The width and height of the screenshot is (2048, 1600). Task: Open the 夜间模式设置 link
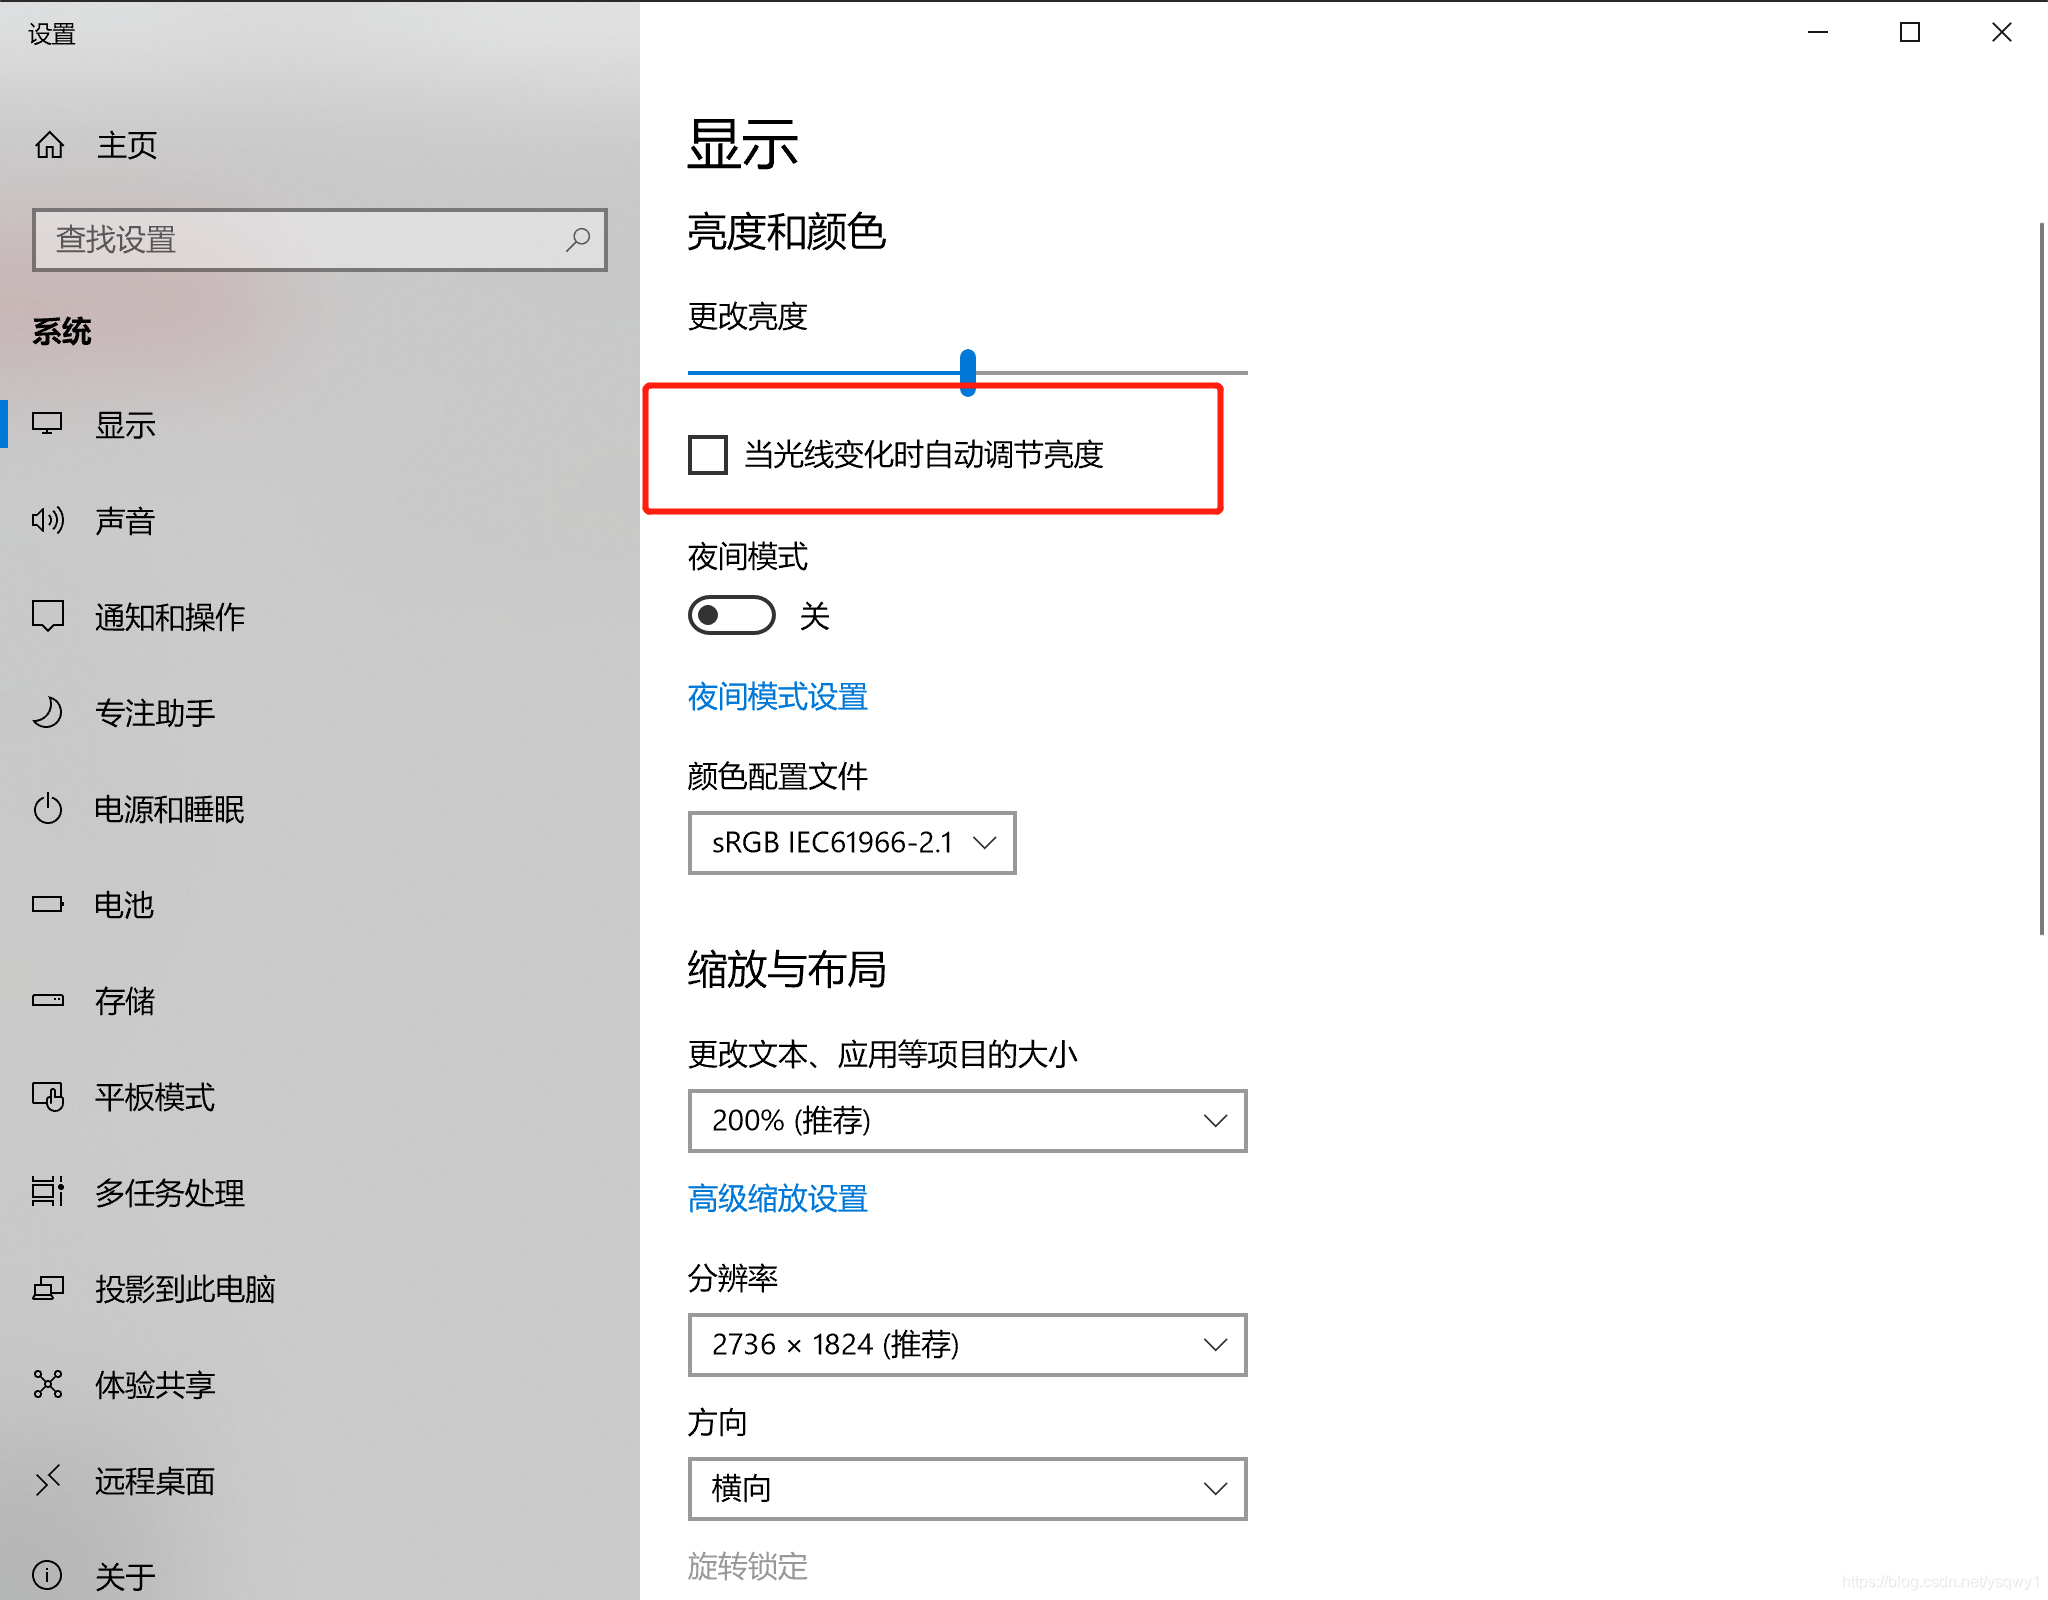pyautogui.click(x=777, y=696)
